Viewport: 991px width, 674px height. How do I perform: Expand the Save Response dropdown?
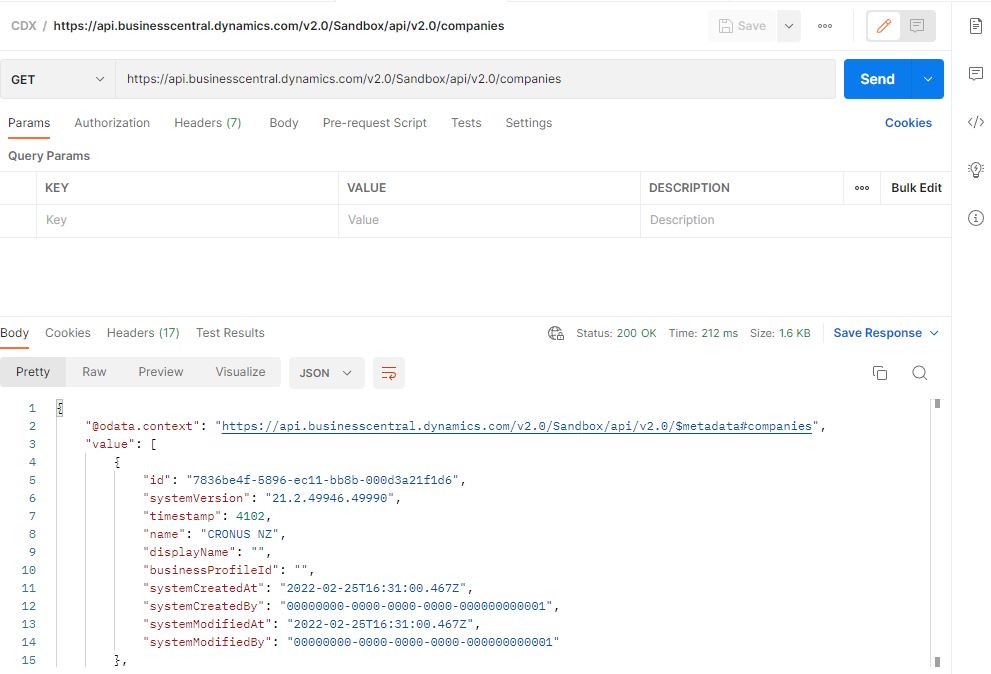point(886,333)
